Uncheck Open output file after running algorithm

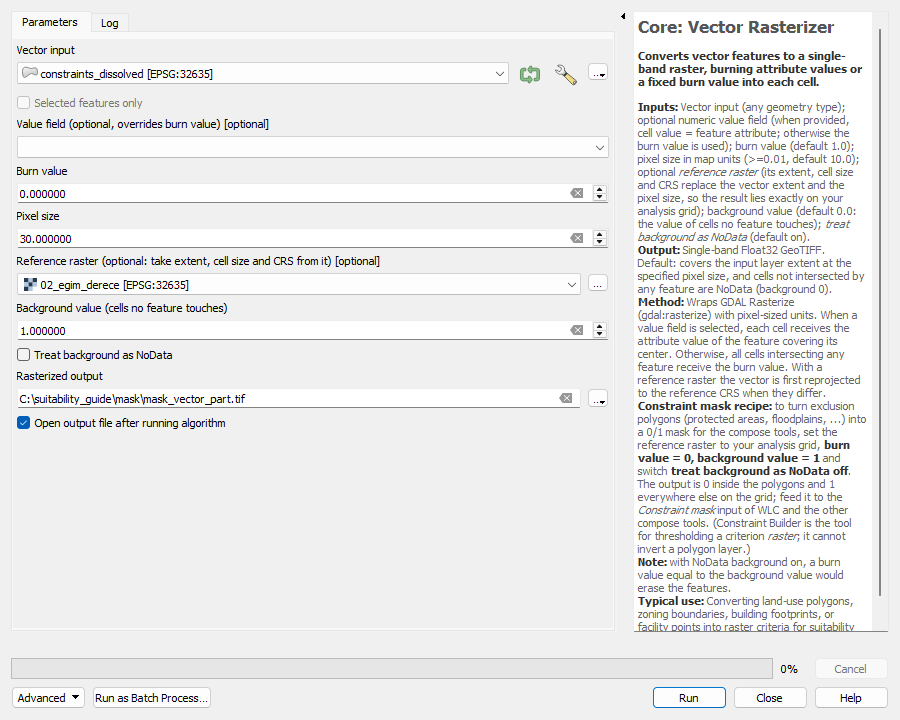click(x=24, y=423)
